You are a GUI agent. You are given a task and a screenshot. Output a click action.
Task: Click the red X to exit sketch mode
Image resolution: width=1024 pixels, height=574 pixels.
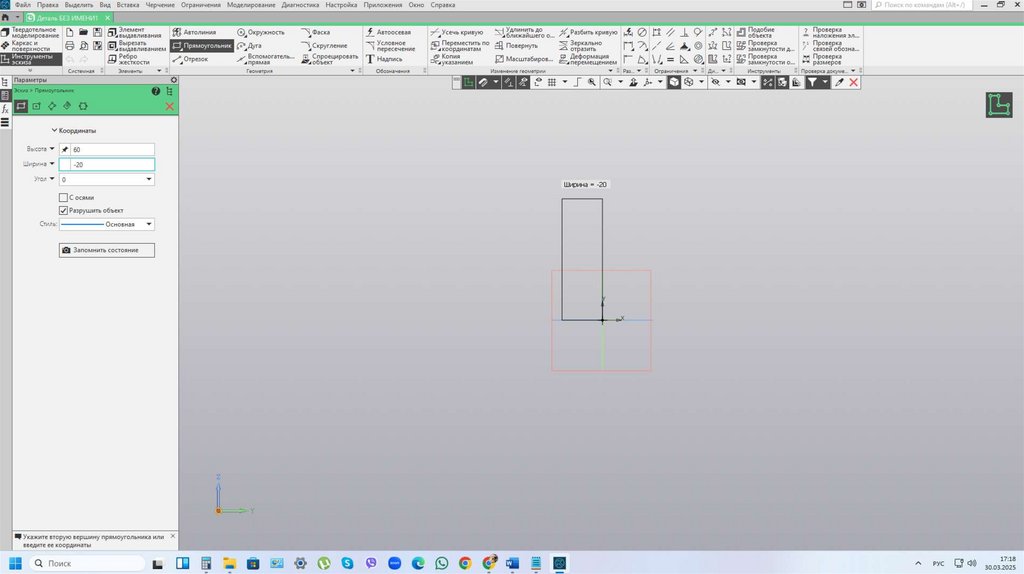tap(854, 82)
